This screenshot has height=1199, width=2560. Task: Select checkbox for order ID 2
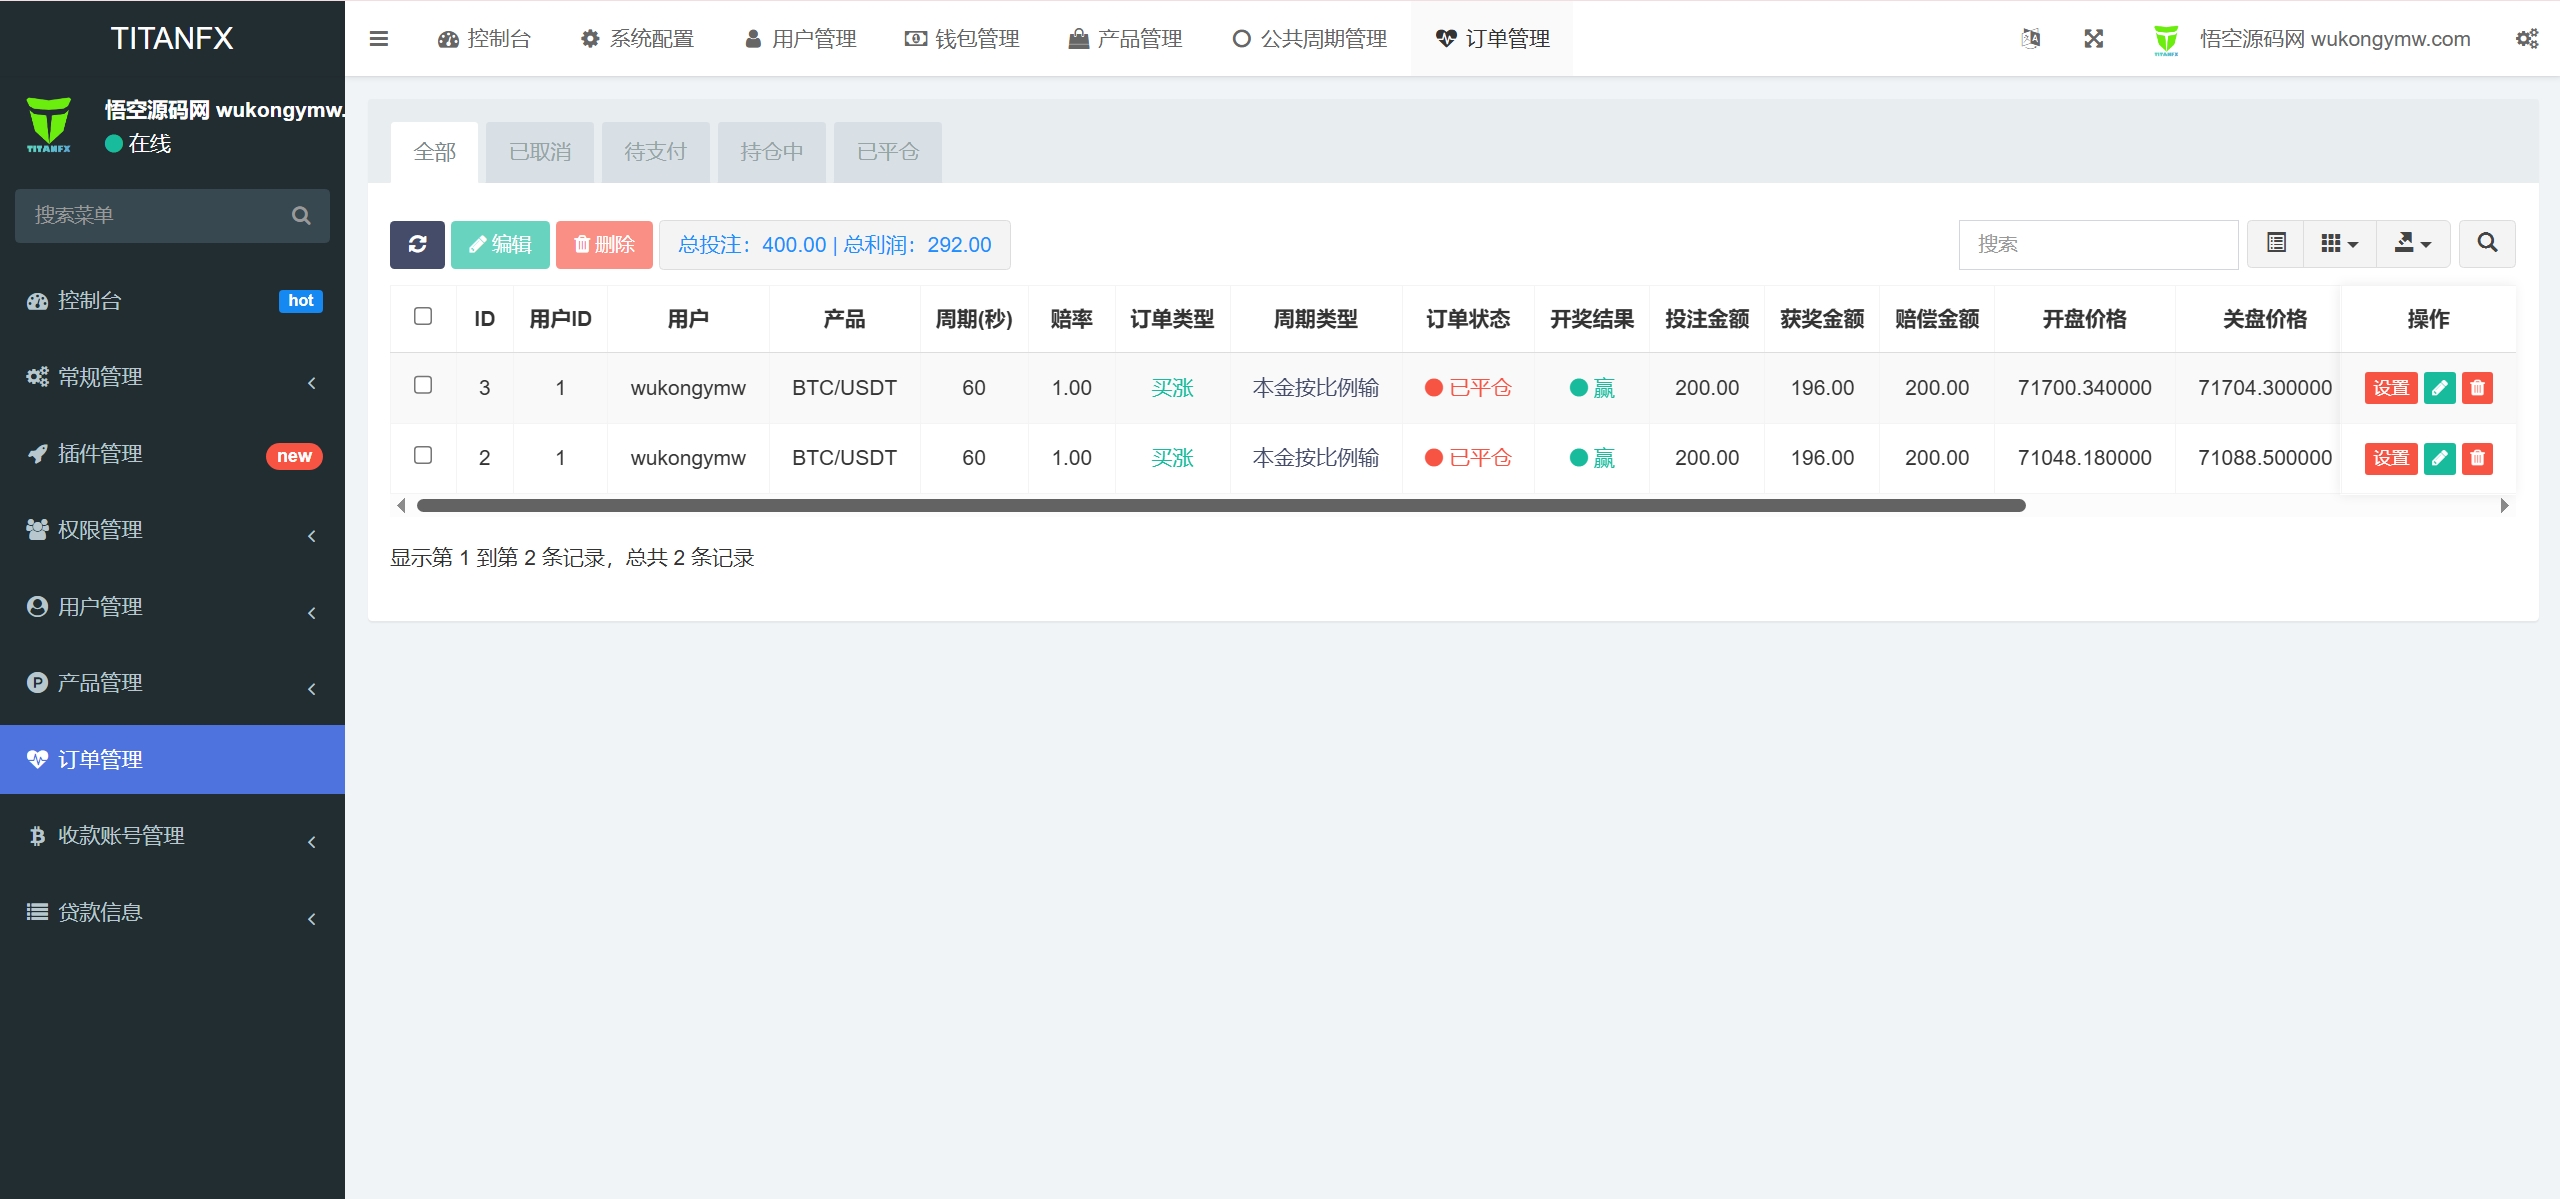[423, 456]
